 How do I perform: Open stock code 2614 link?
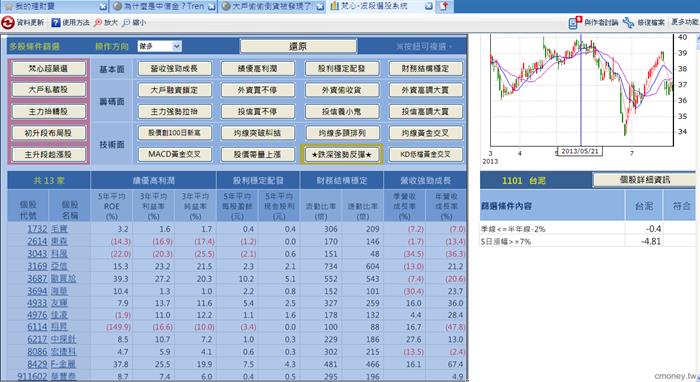pyautogui.click(x=37, y=241)
